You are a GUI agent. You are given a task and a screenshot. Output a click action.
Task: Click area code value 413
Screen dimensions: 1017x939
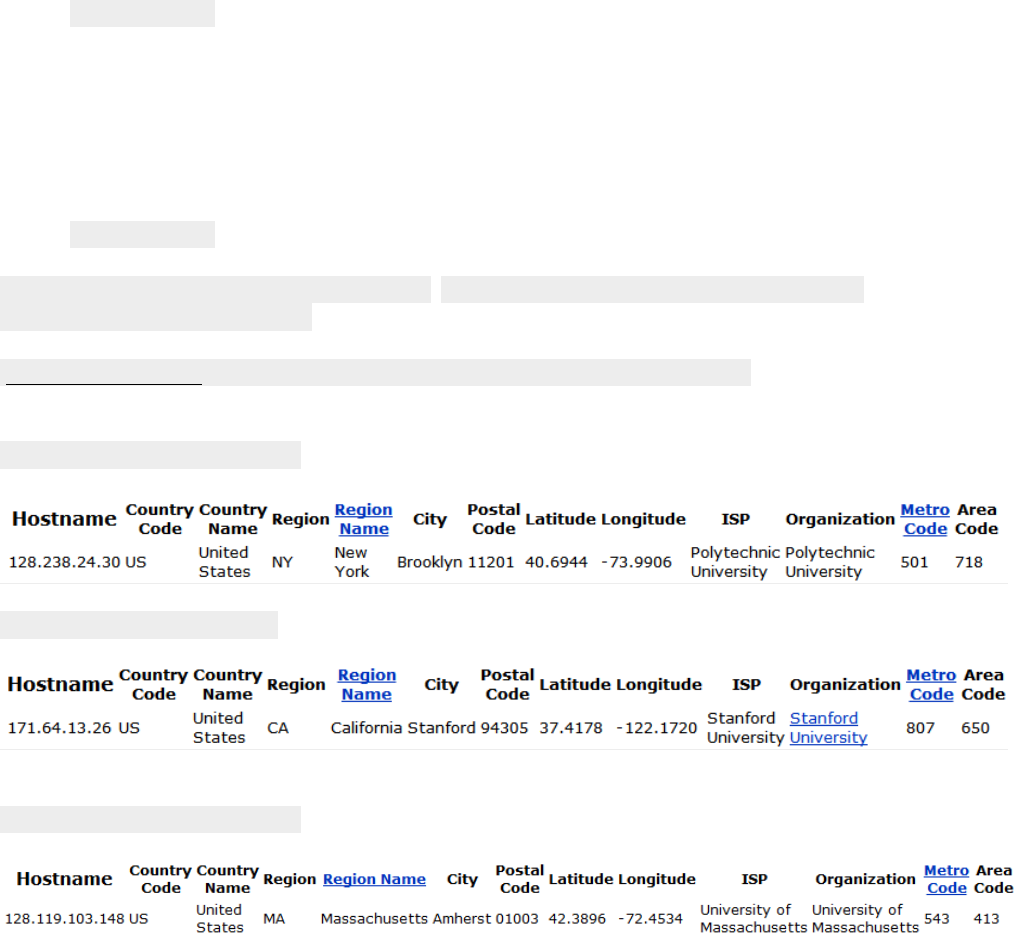pos(987,919)
